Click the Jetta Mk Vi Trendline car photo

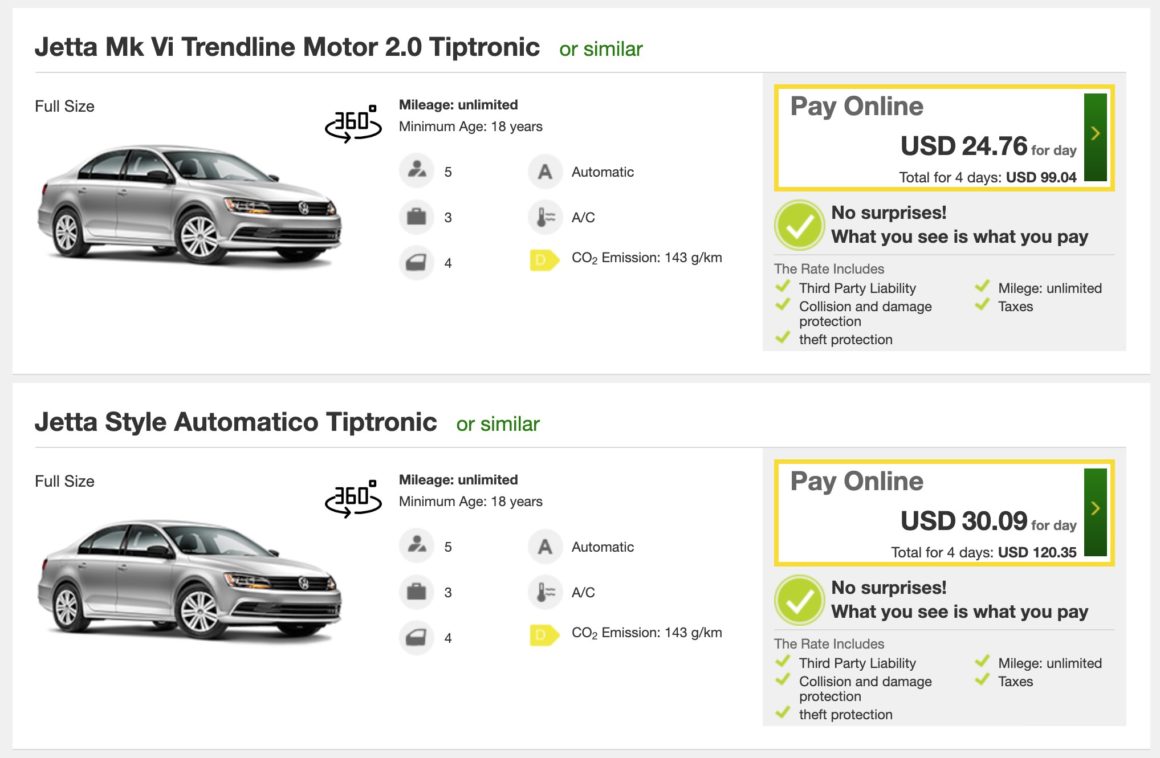point(190,203)
